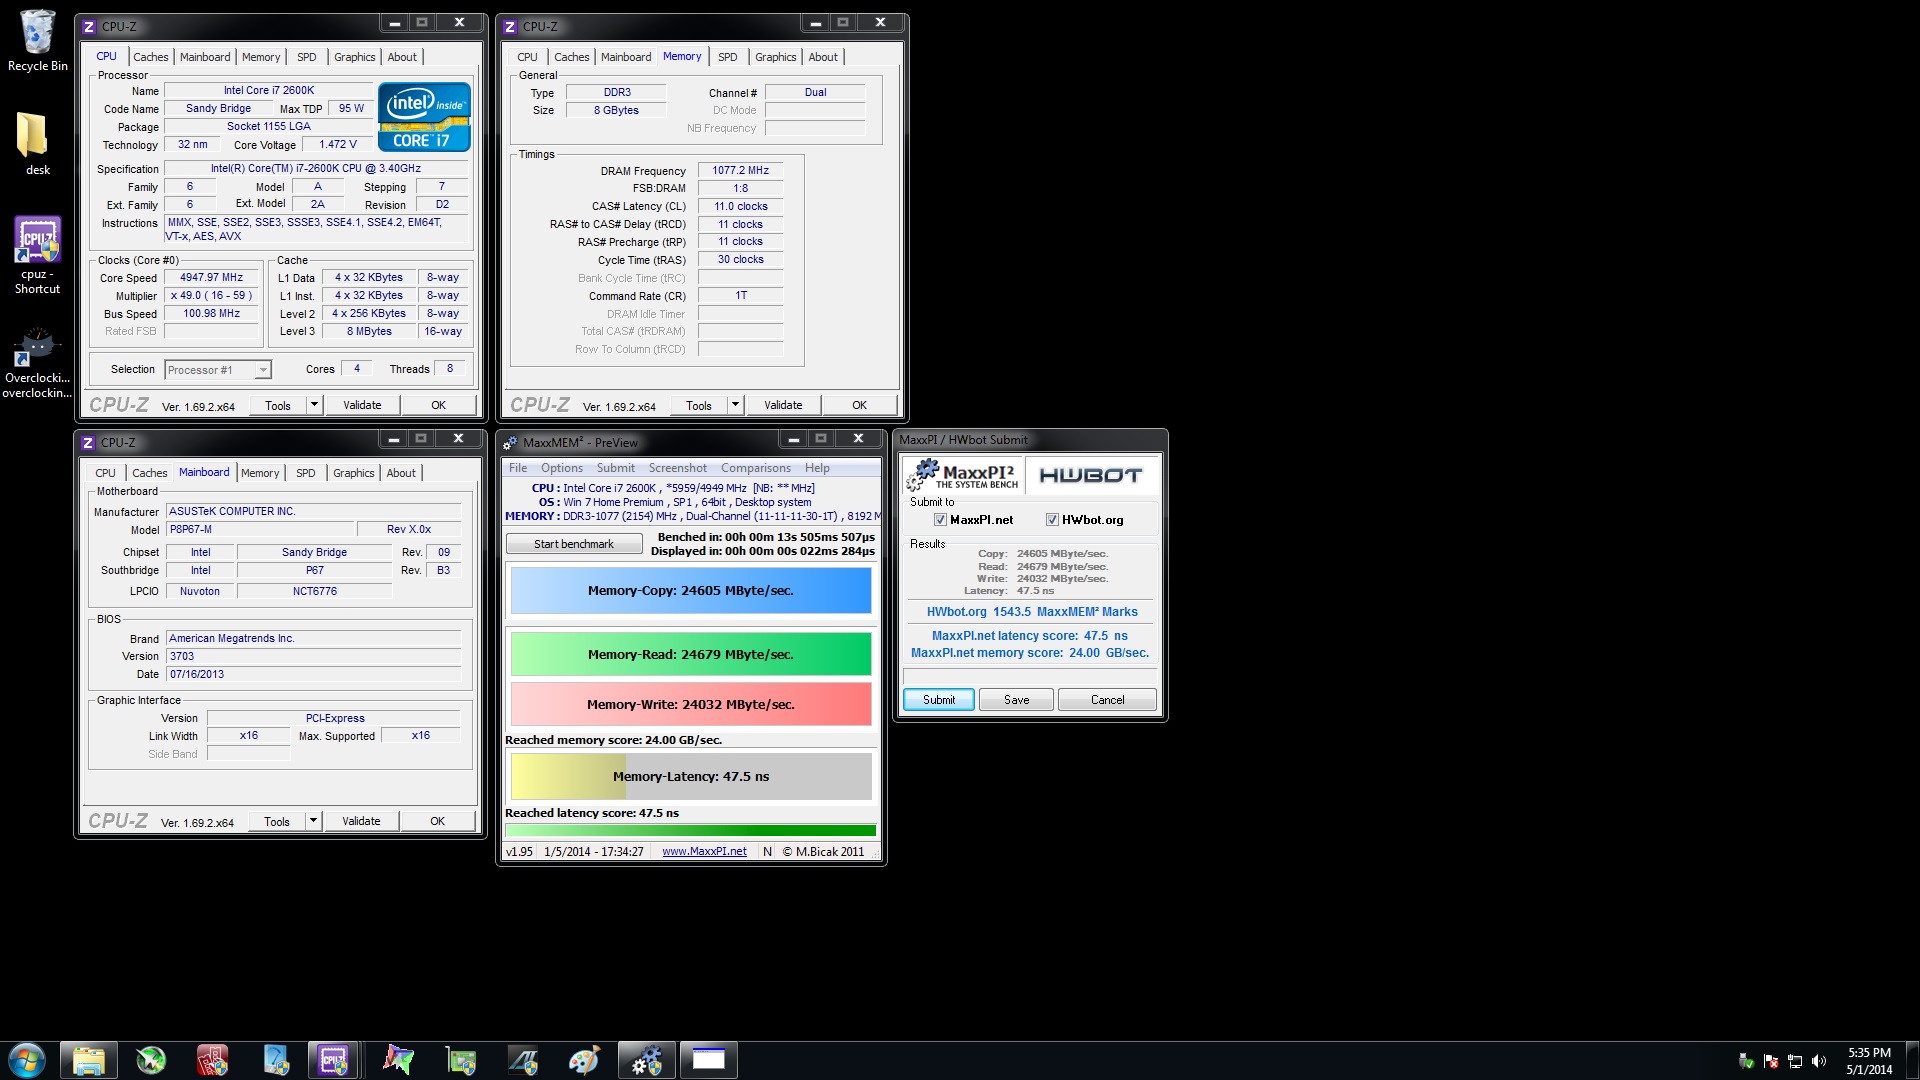The width and height of the screenshot is (1920, 1080).
Task: Expand Tools dropdown arrow in CPU tab window
Action: click(314, 405)
